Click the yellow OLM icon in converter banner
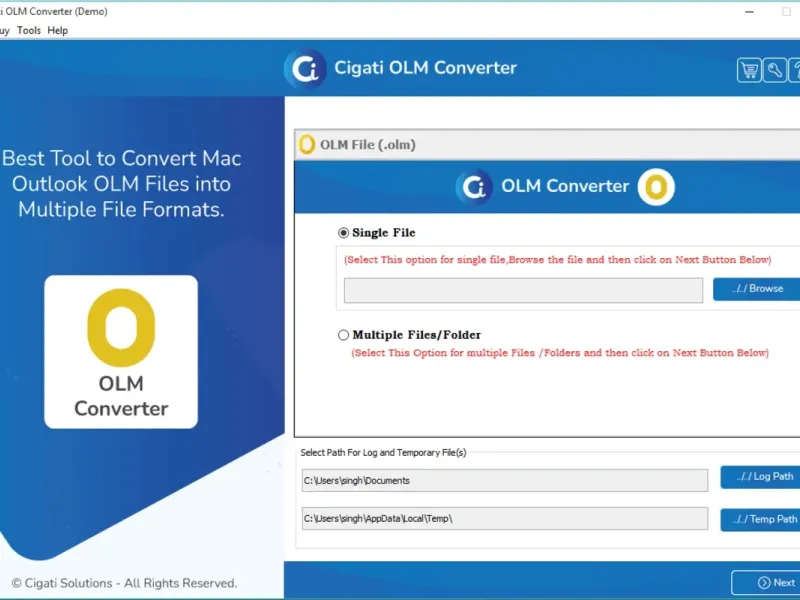This screenshot has height=600, width=800. coord(656,187)
